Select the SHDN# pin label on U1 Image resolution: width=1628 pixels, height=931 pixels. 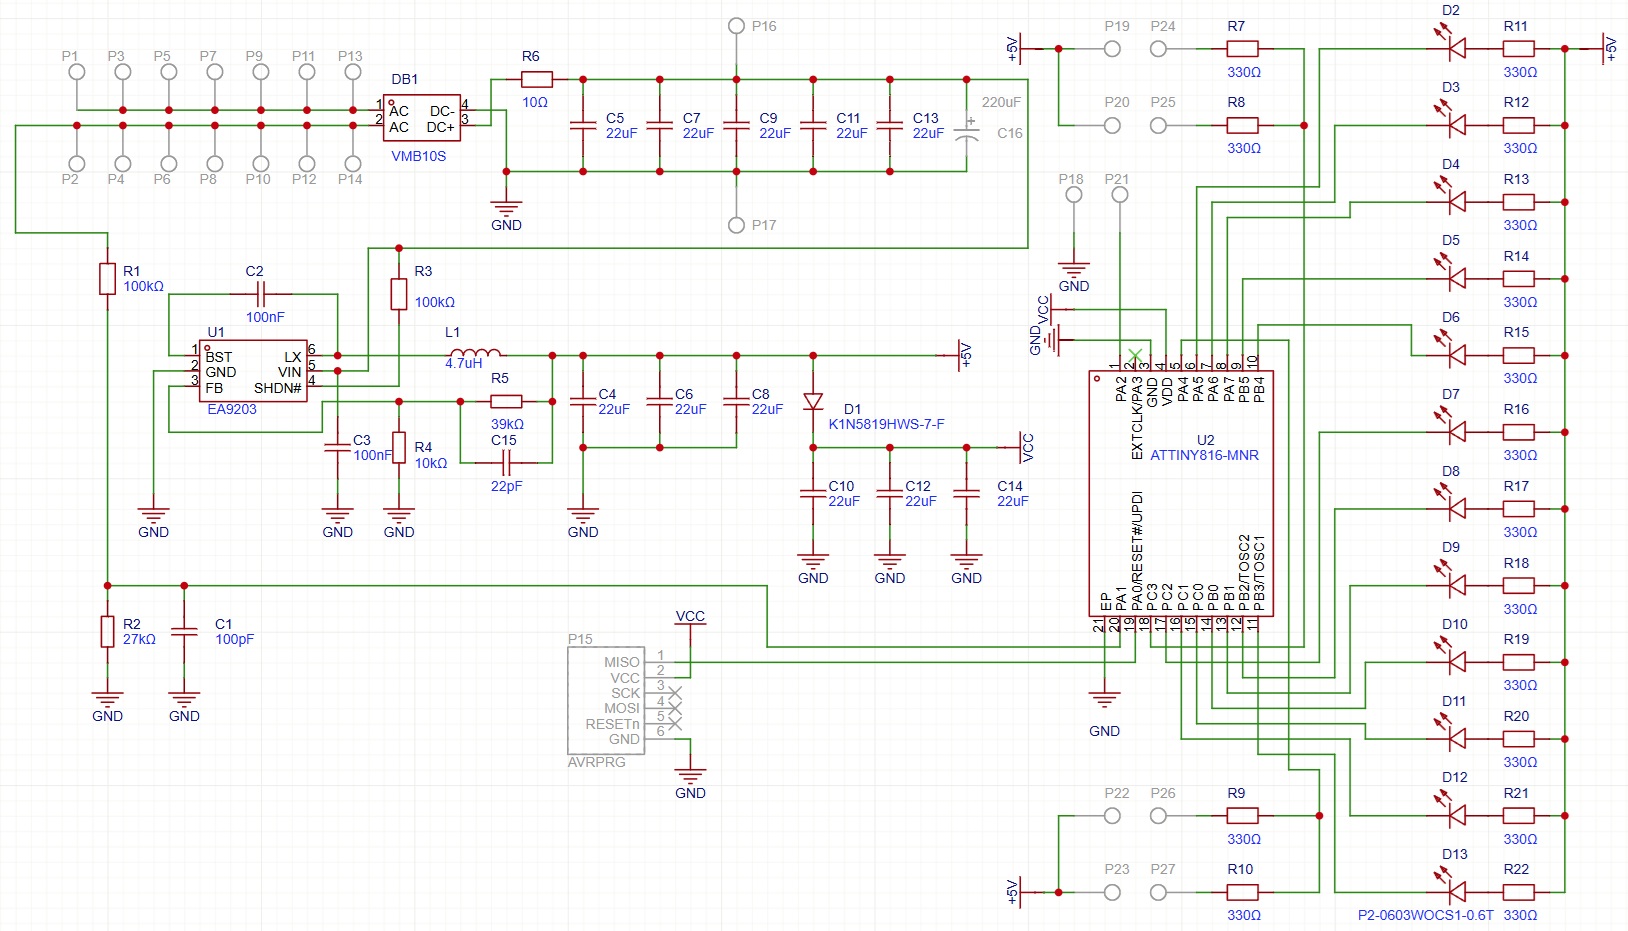pyautogui.click(x=277, y=388)
